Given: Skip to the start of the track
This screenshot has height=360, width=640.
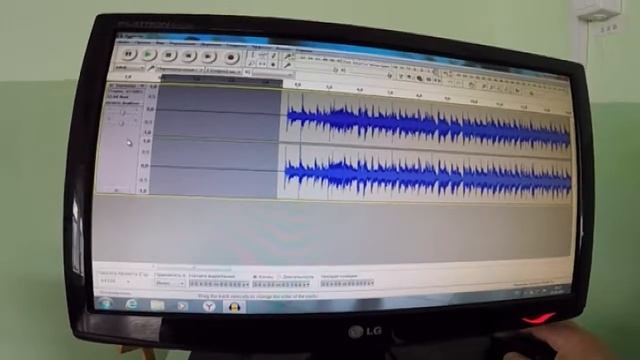Looking at the screenshot, I should [x=188, y=56].
